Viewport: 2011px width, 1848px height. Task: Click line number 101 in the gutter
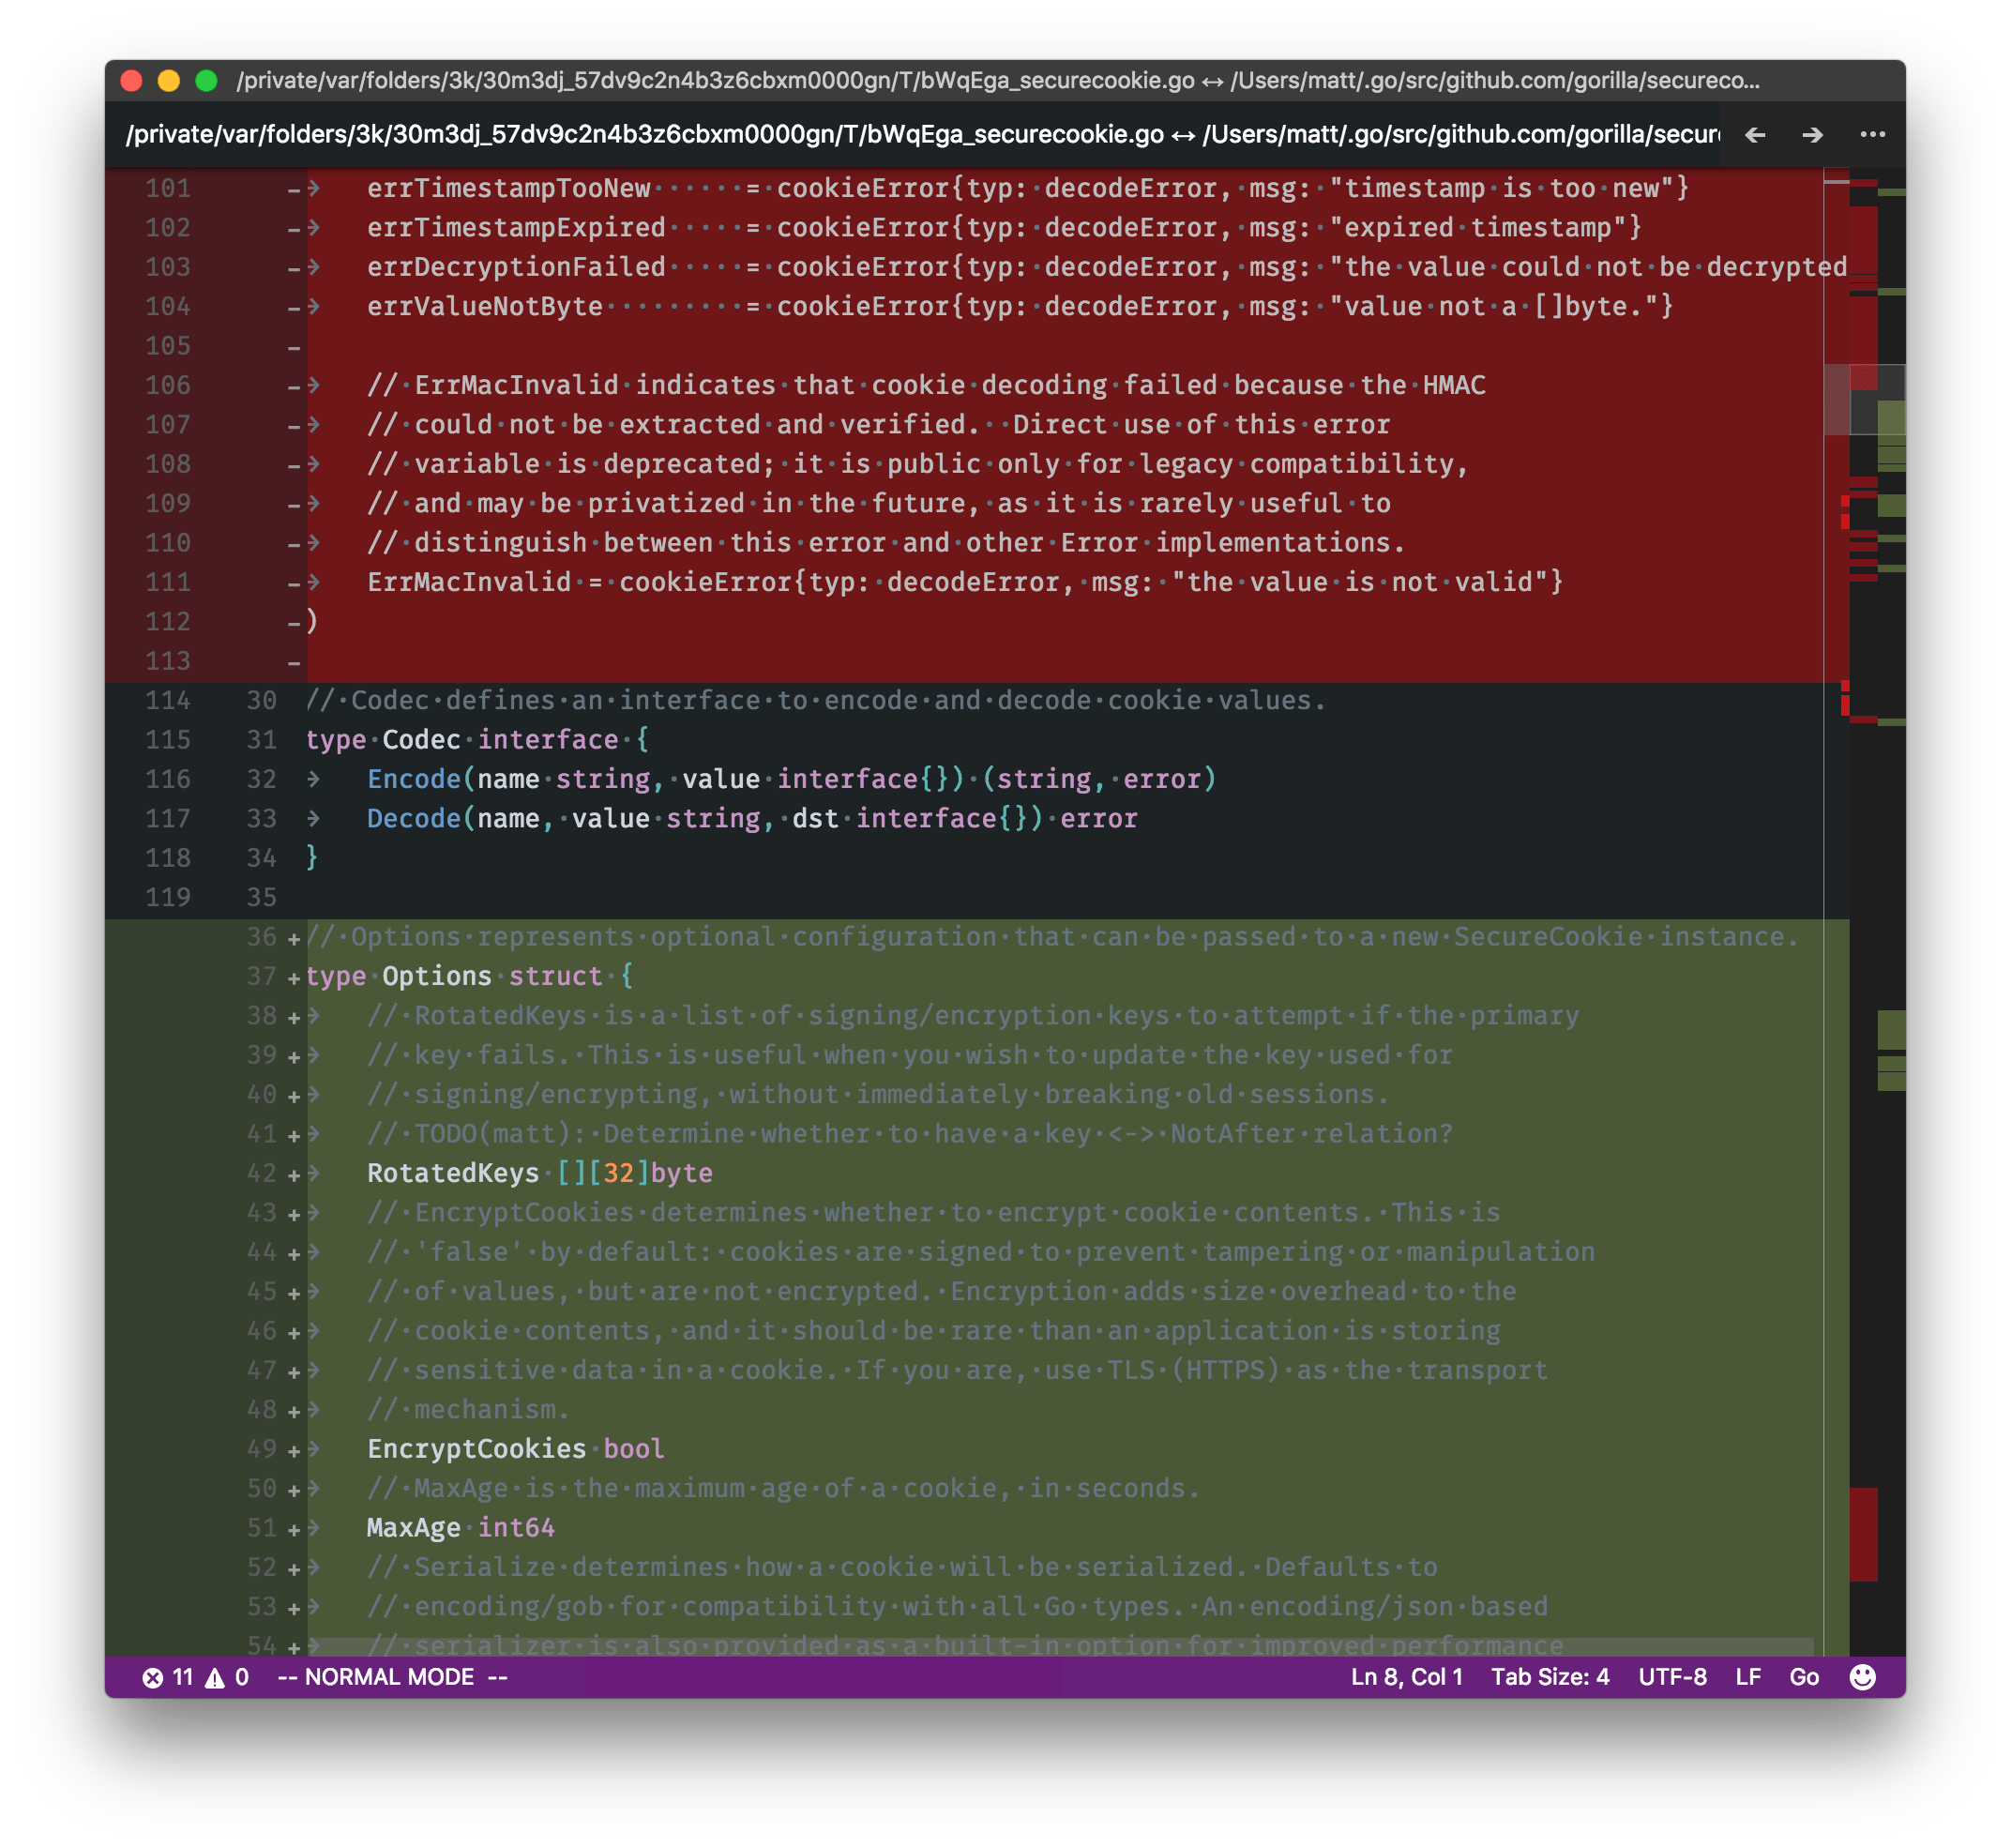[x=170, y=187]
